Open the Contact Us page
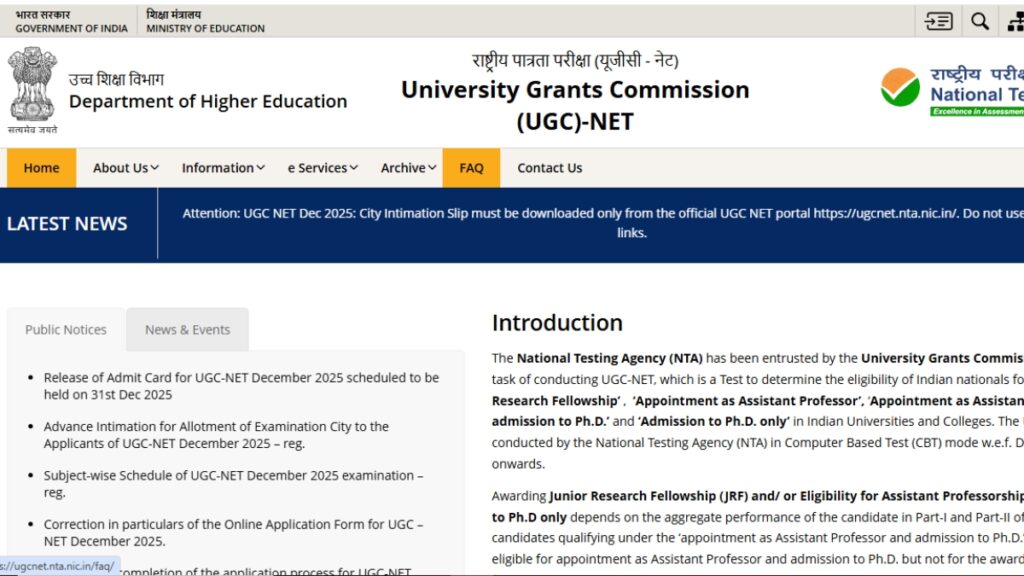 click(x=549, y=168)
